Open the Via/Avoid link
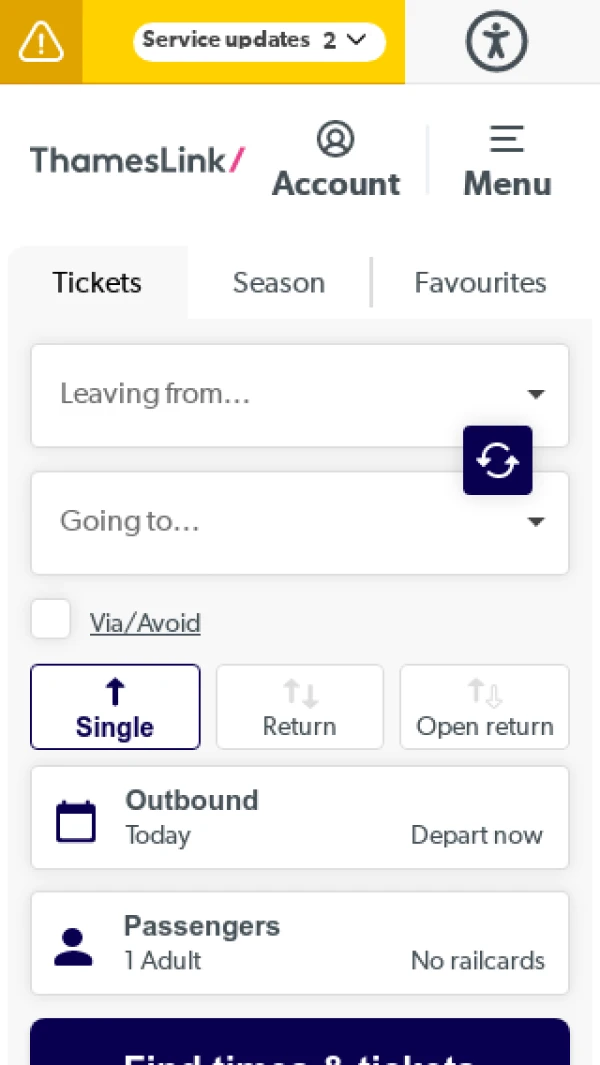This screenshot has width=600, height=1065. click(145, 622)
